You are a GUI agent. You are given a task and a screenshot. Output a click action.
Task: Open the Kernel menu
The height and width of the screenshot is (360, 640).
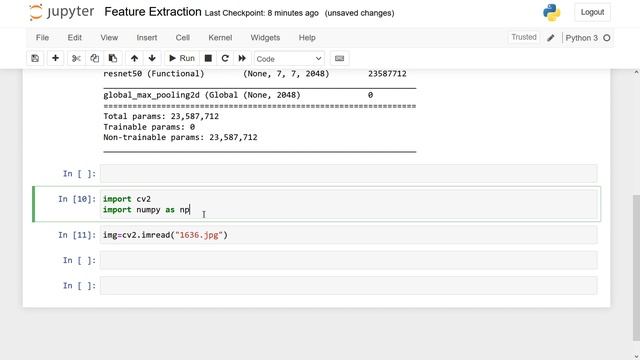pyautogui.click(x=220, y=38)
